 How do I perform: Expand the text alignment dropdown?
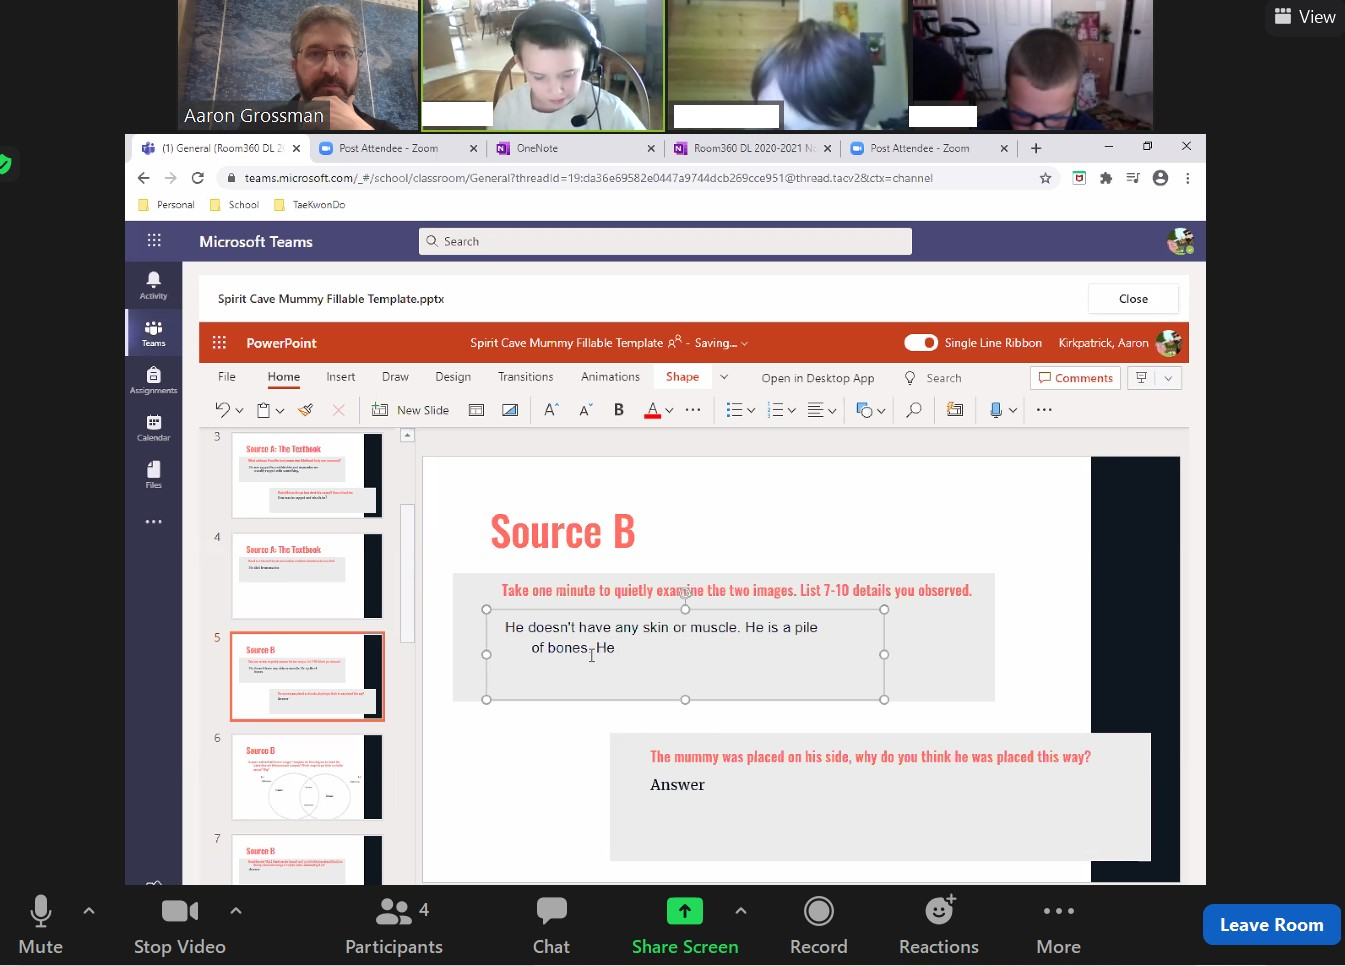[832, 411]
